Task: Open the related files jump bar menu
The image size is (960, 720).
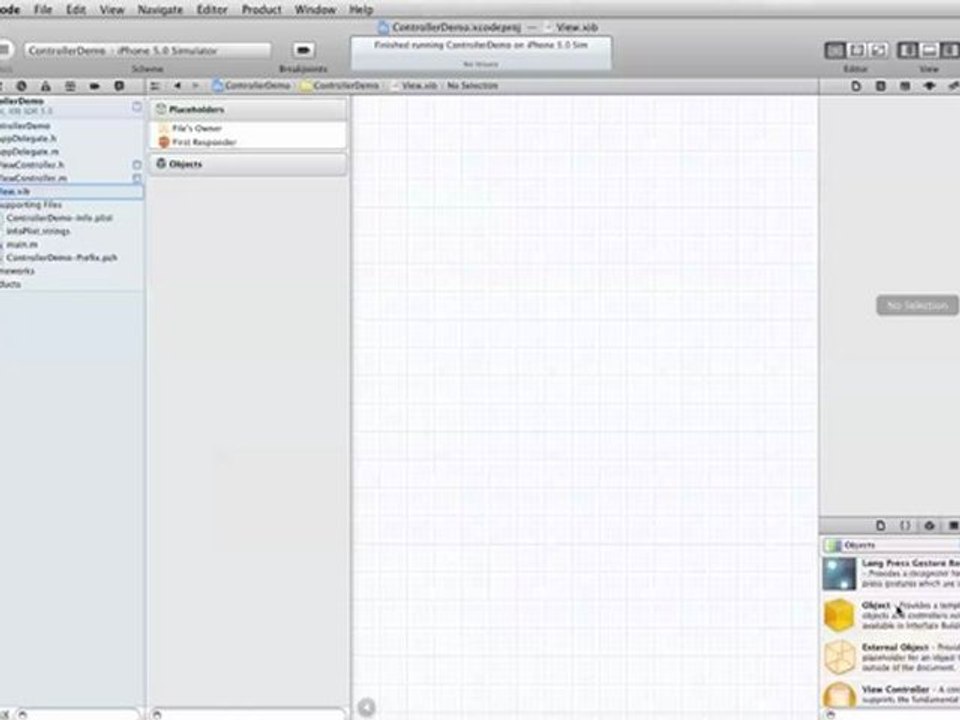Action: pyautogui.click(x=155, y=86)
